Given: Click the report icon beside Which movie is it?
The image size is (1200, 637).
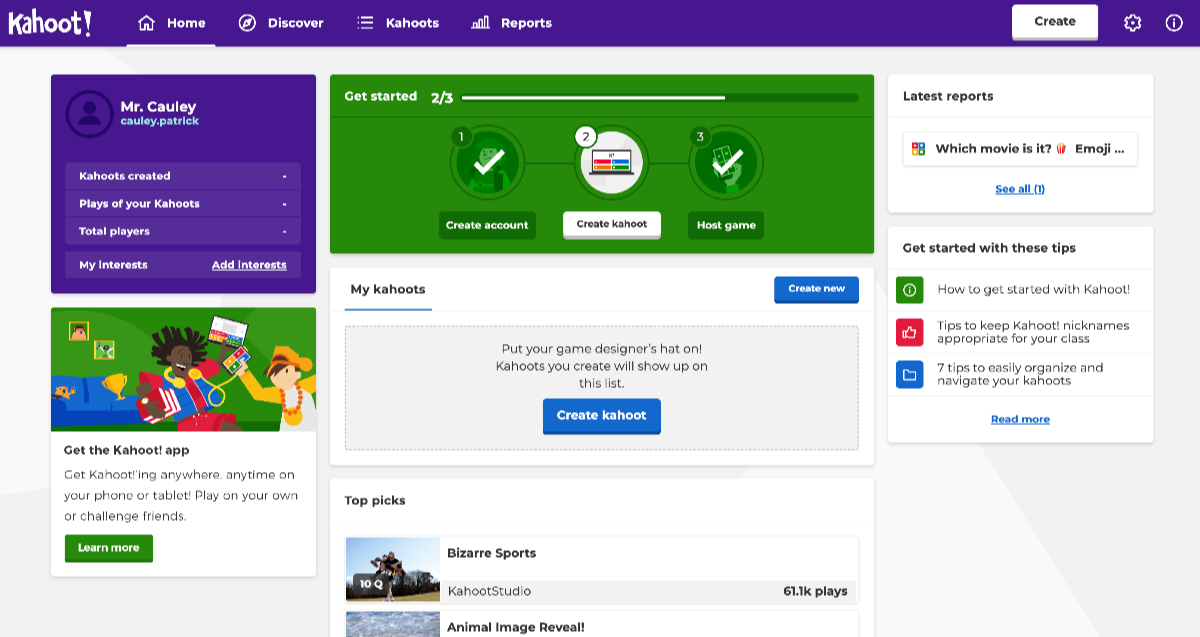Looking at the screenshot, I should [x=918, y=149].
